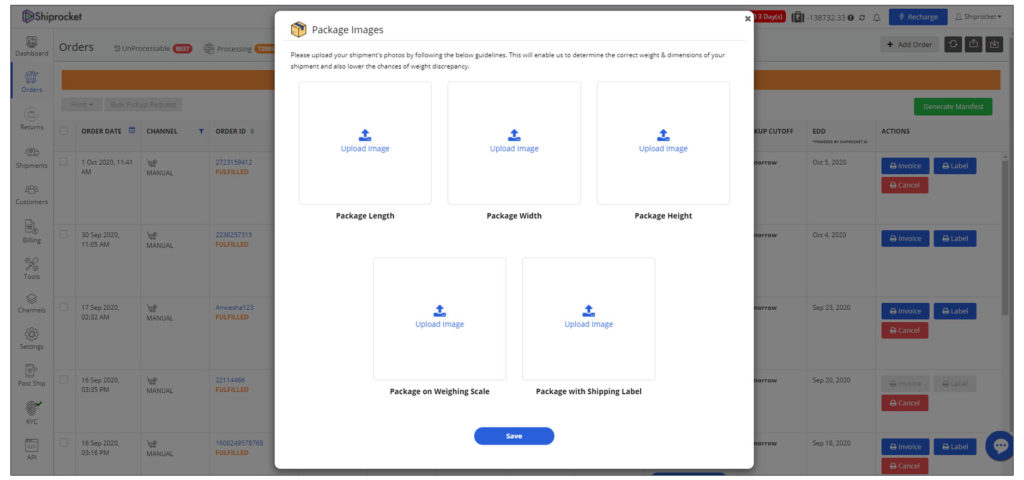Open Shipments in the sidebar
Screen dimensions: 1024x480
click(x=31, y=157)
